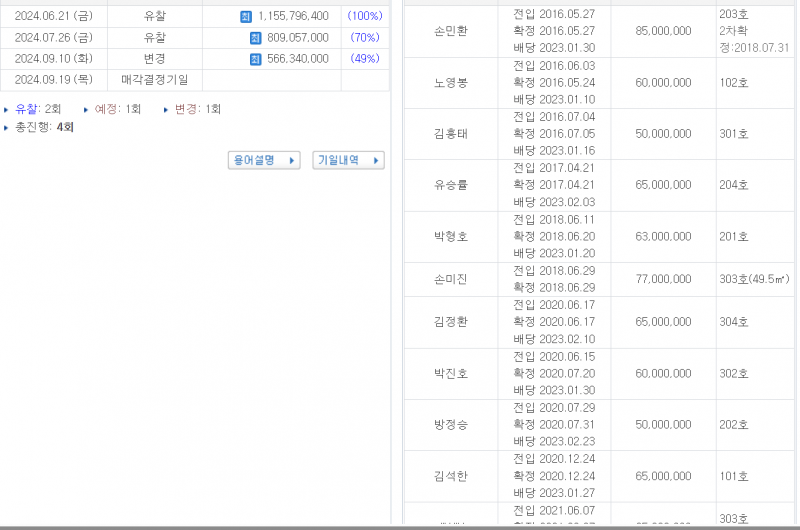Click the 확정 2020.07.20 date entry
Image resolution: width=800 pixels, height=530 pixels.
point(554,373)
